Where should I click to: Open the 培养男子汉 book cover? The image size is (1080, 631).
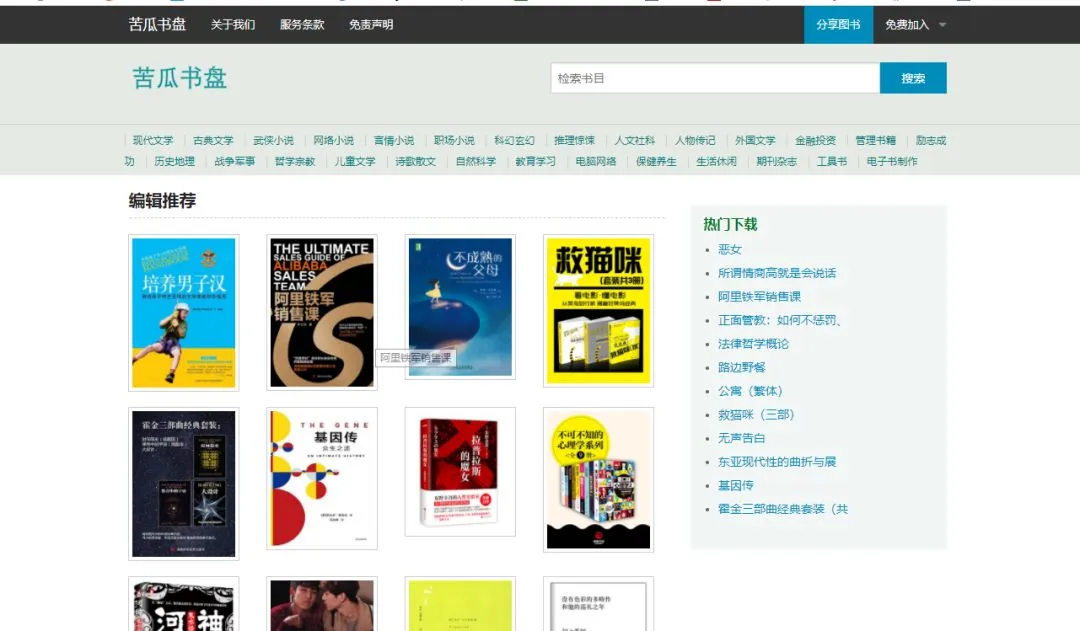184,313
